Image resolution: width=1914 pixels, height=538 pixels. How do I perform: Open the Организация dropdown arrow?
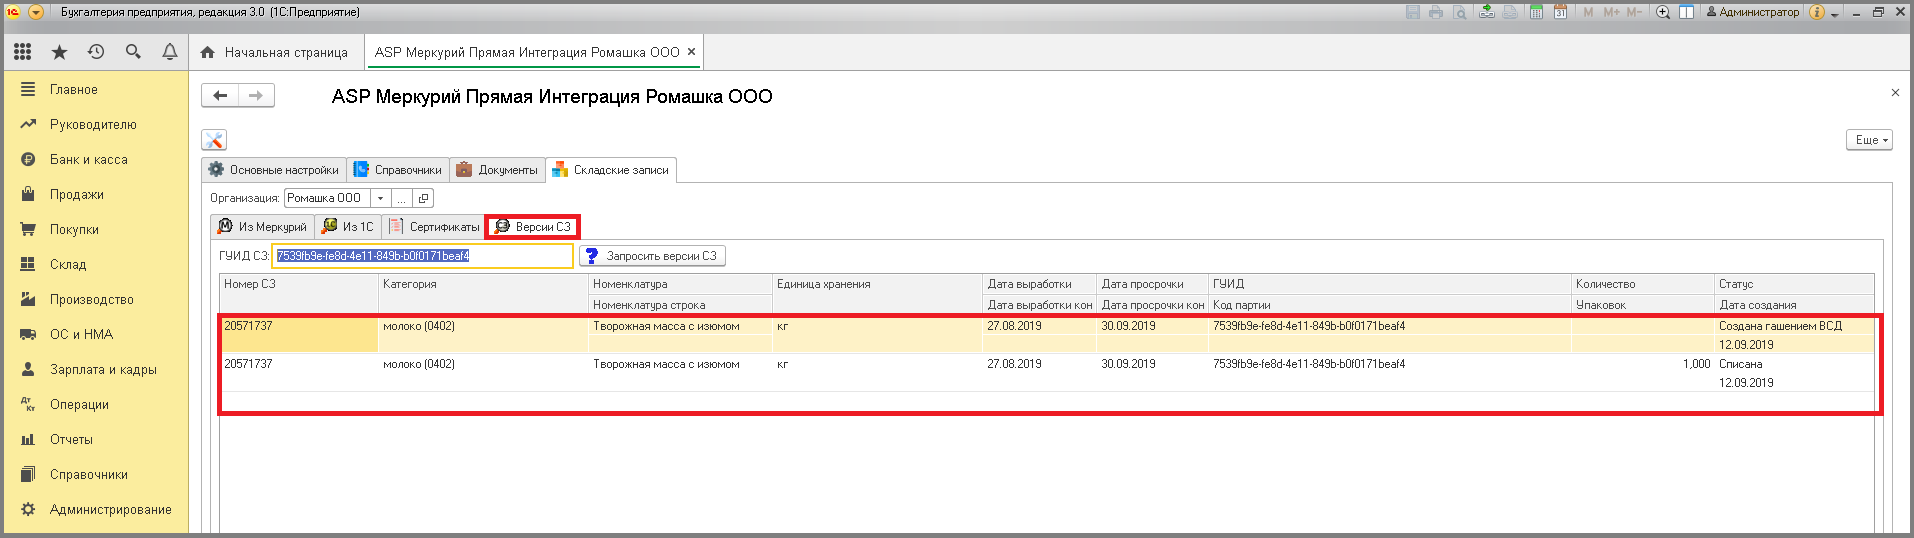(380, 198)
